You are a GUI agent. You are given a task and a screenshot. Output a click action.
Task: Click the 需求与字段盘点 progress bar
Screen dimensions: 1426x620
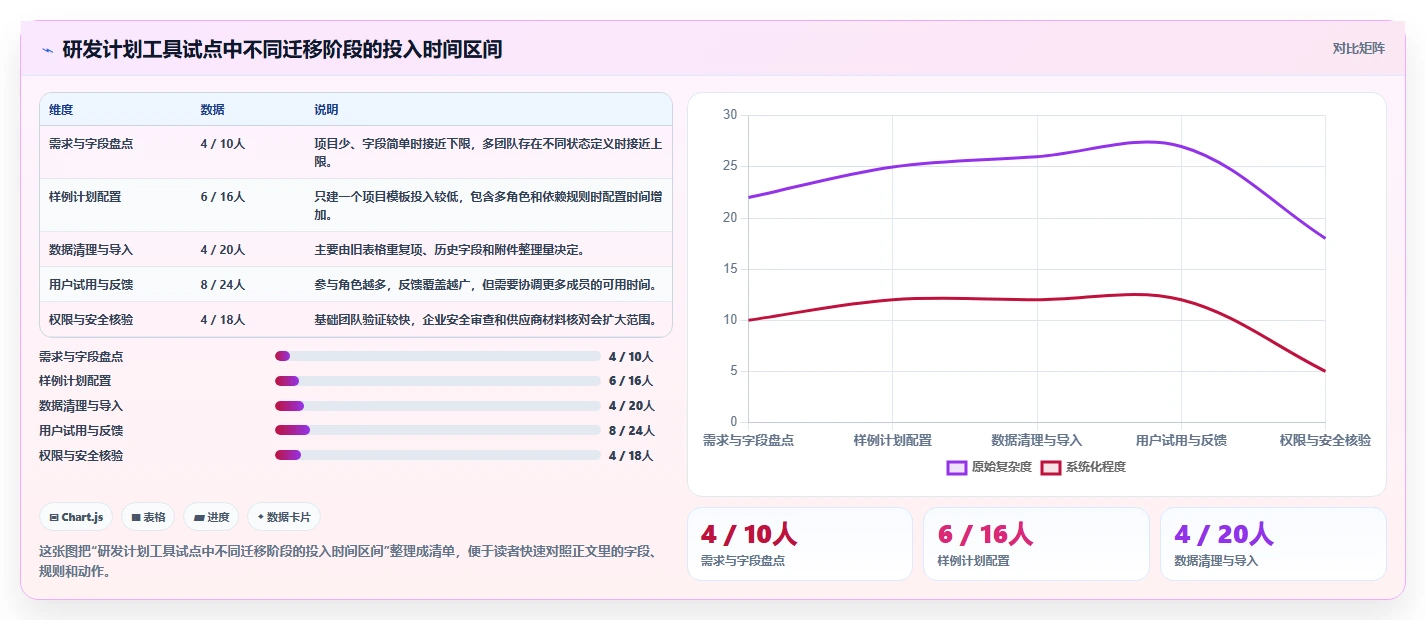(x=438, y=356)
